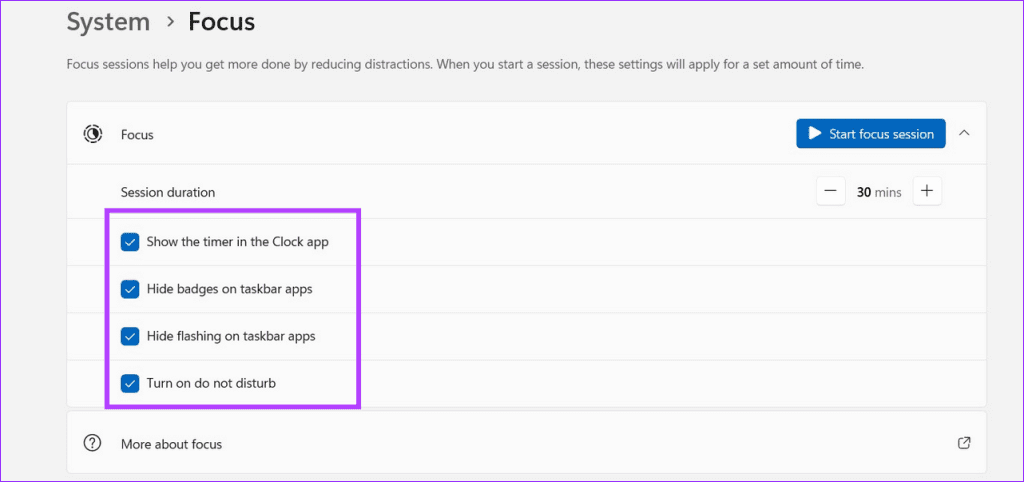Image resolution: width=1024 pixels, height=482 pixels.
Task: Uncheck Show the timer in the Clock app
Action: (130, 242)
